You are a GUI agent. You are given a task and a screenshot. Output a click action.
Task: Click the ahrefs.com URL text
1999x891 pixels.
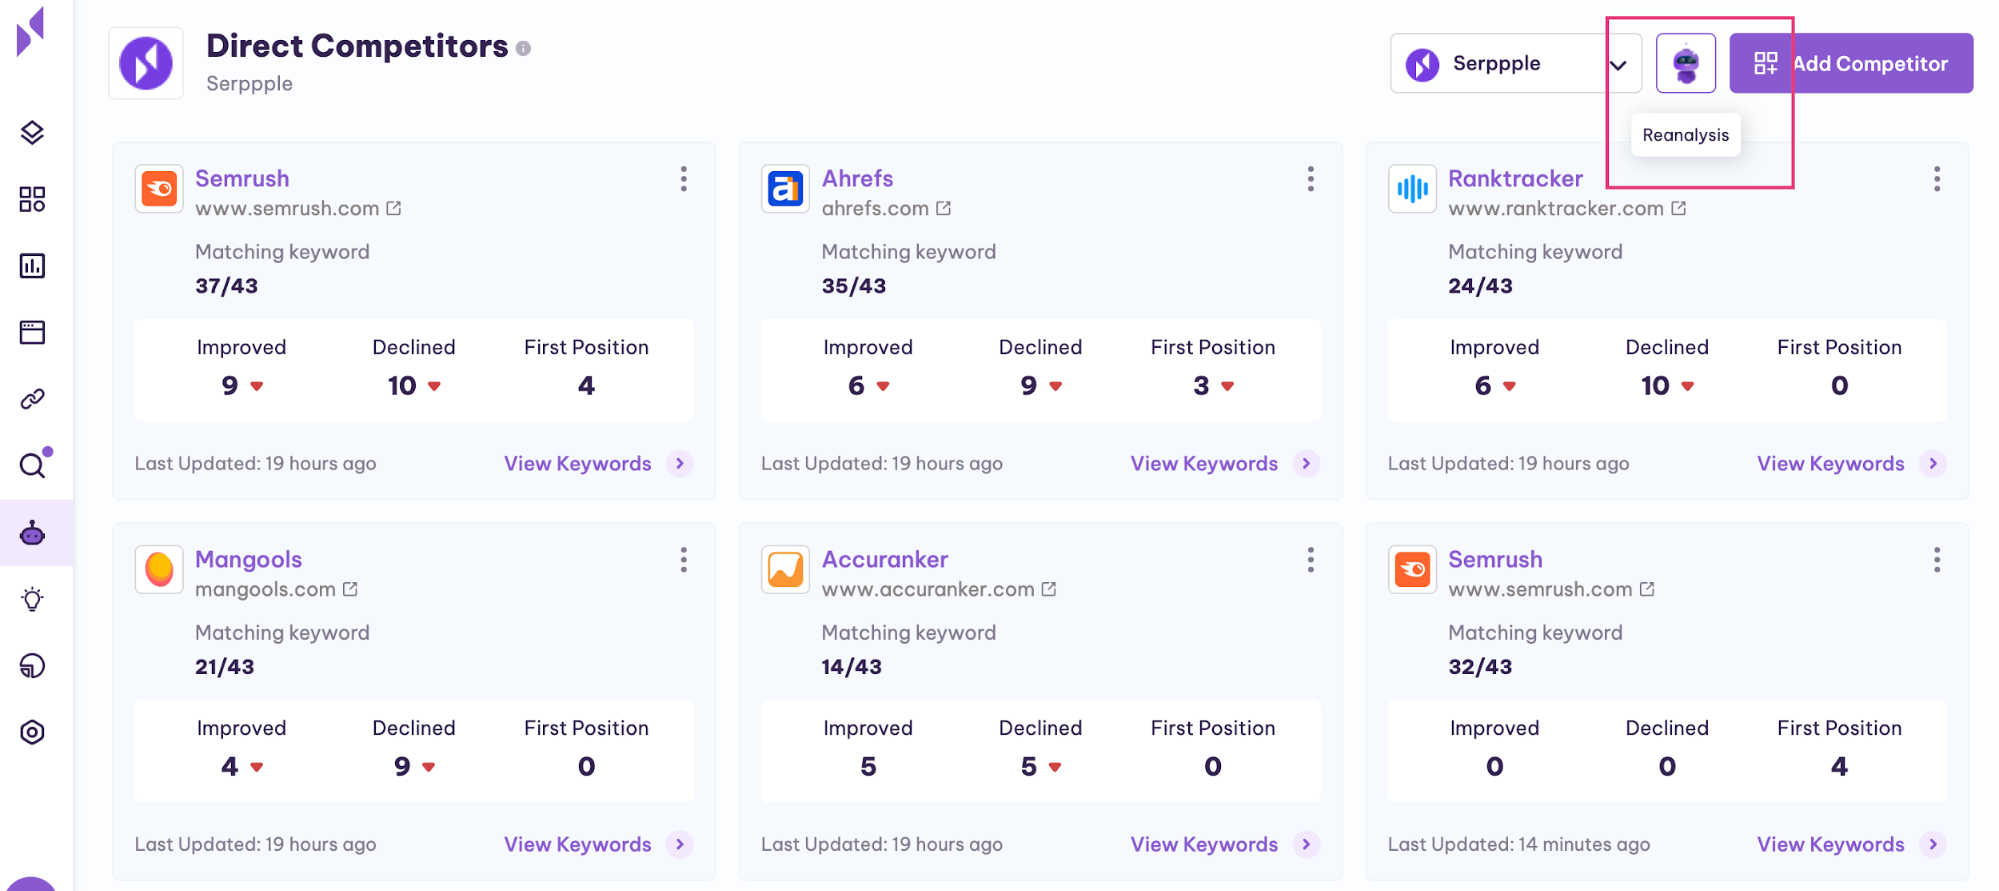pos(875,208)
